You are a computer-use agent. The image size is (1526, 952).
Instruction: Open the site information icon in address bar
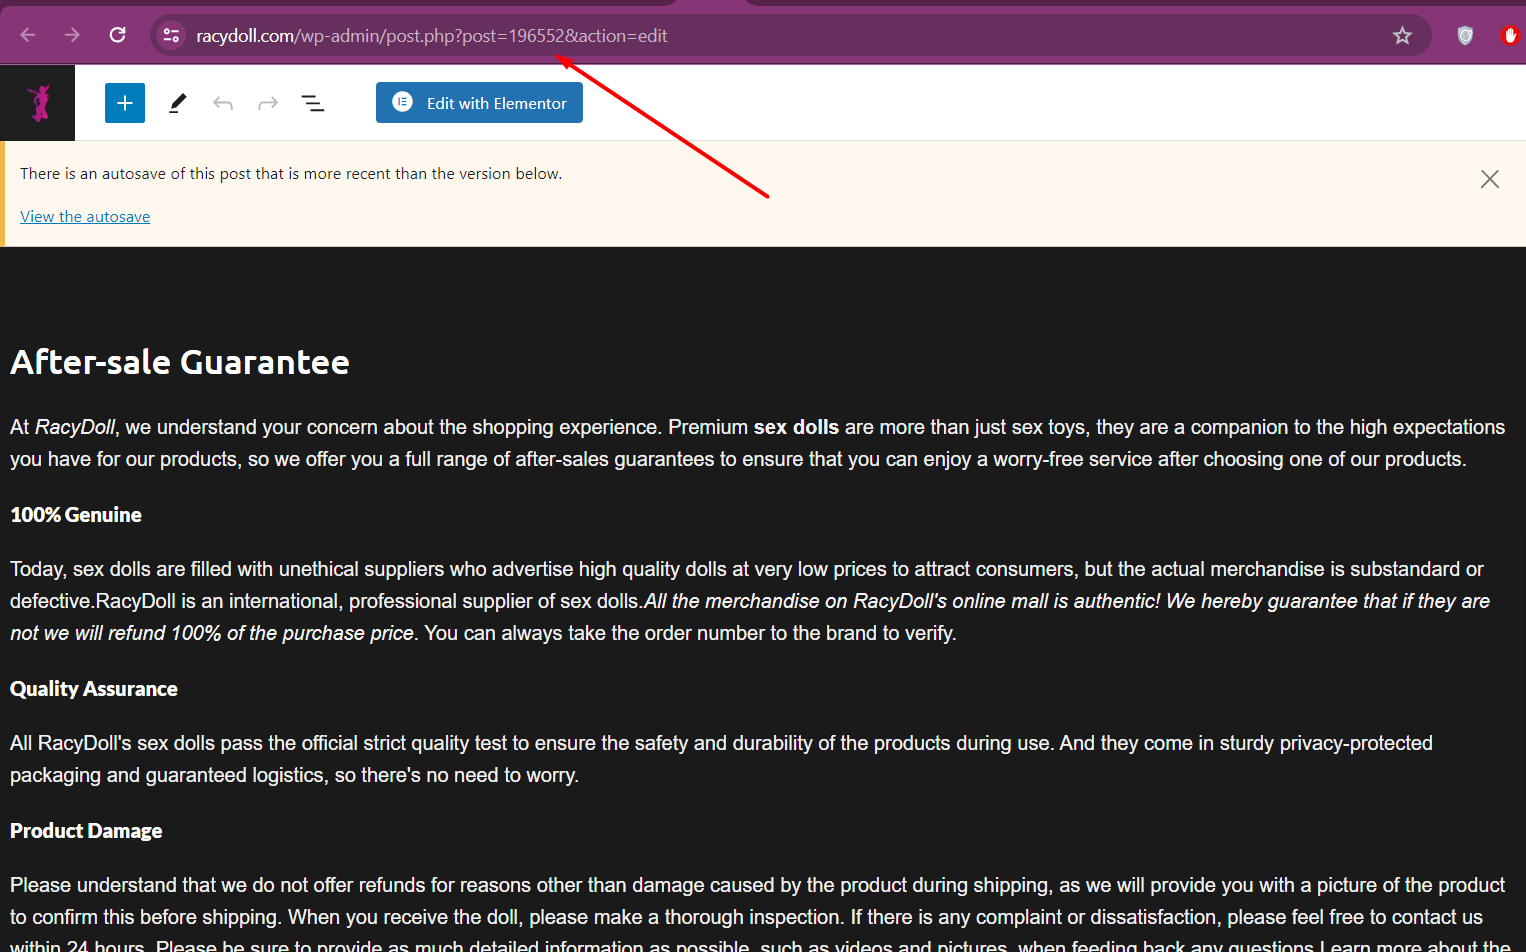click(x=171, y=35)
